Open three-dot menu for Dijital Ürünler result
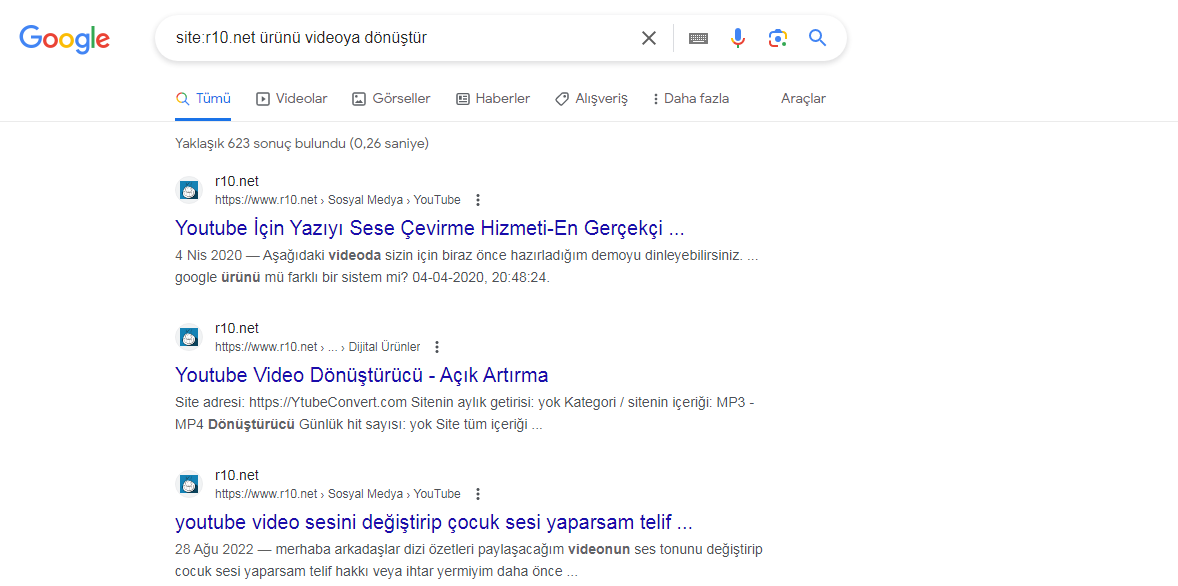 437,347
